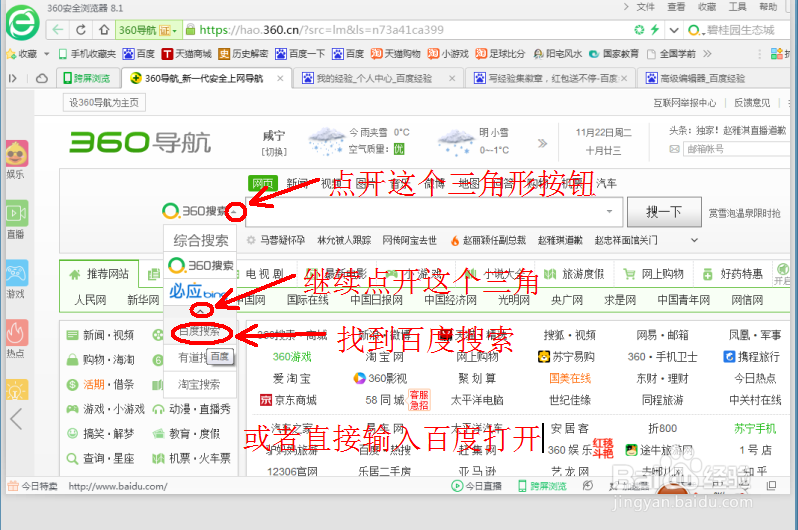Switch to 高级编辑器 百度经验 tab
The image size is (798, 530).
pyautogui.click(x=702, y=78)
